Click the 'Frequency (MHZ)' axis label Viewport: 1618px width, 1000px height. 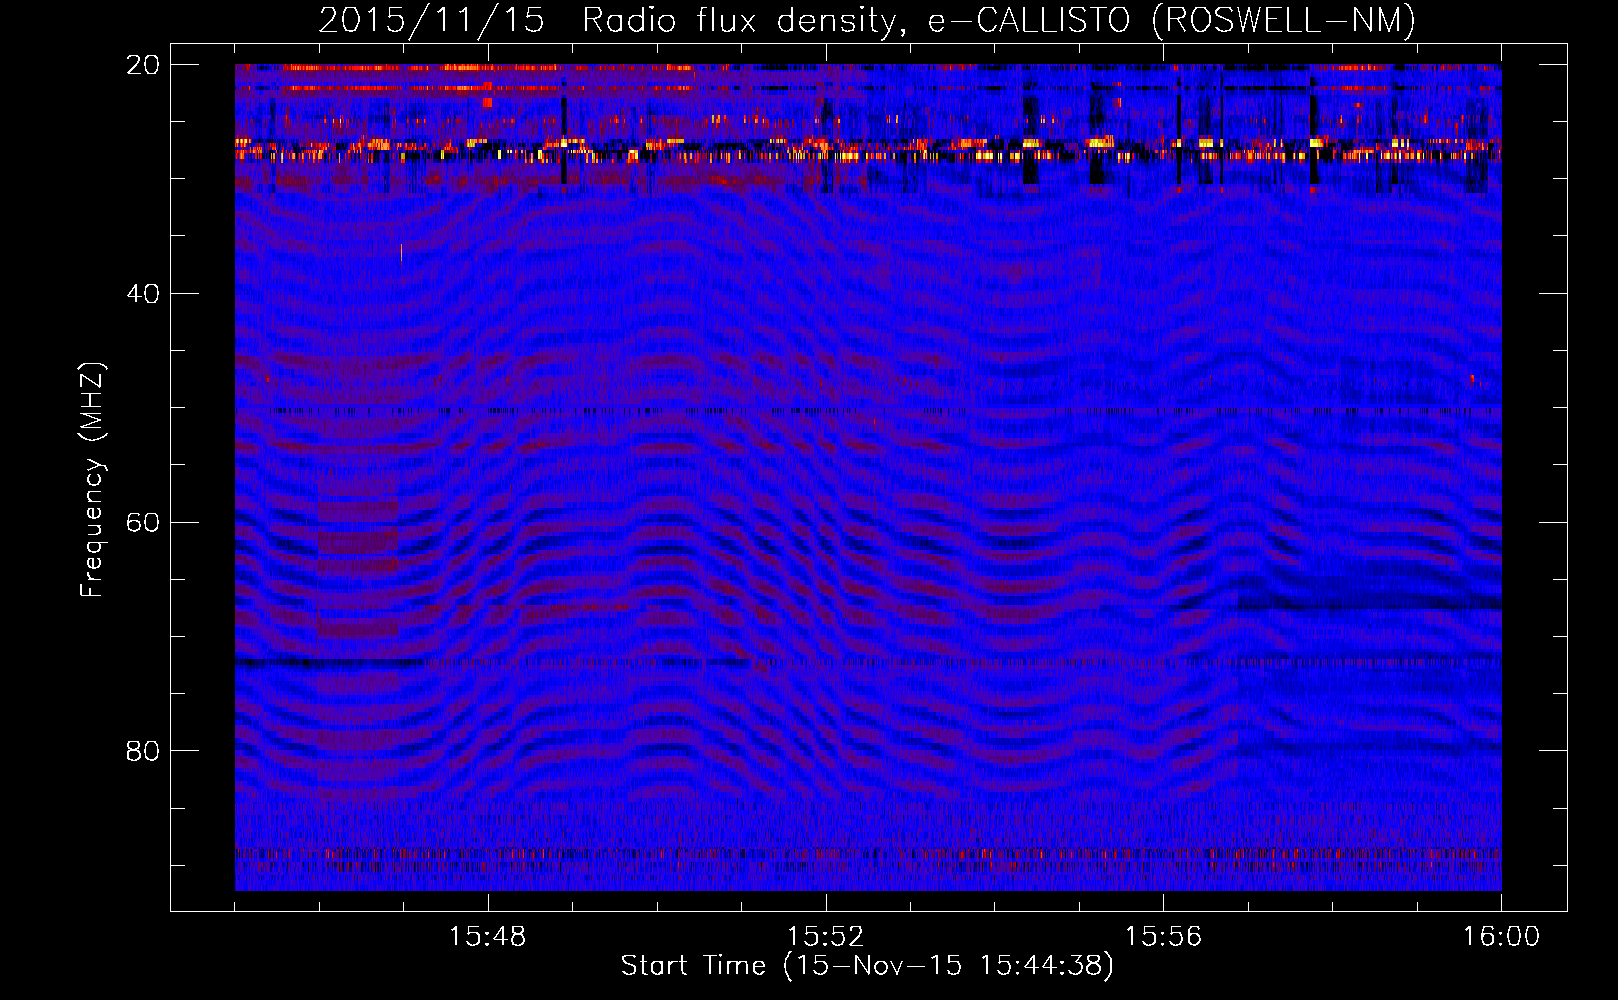tap(92, 480)
